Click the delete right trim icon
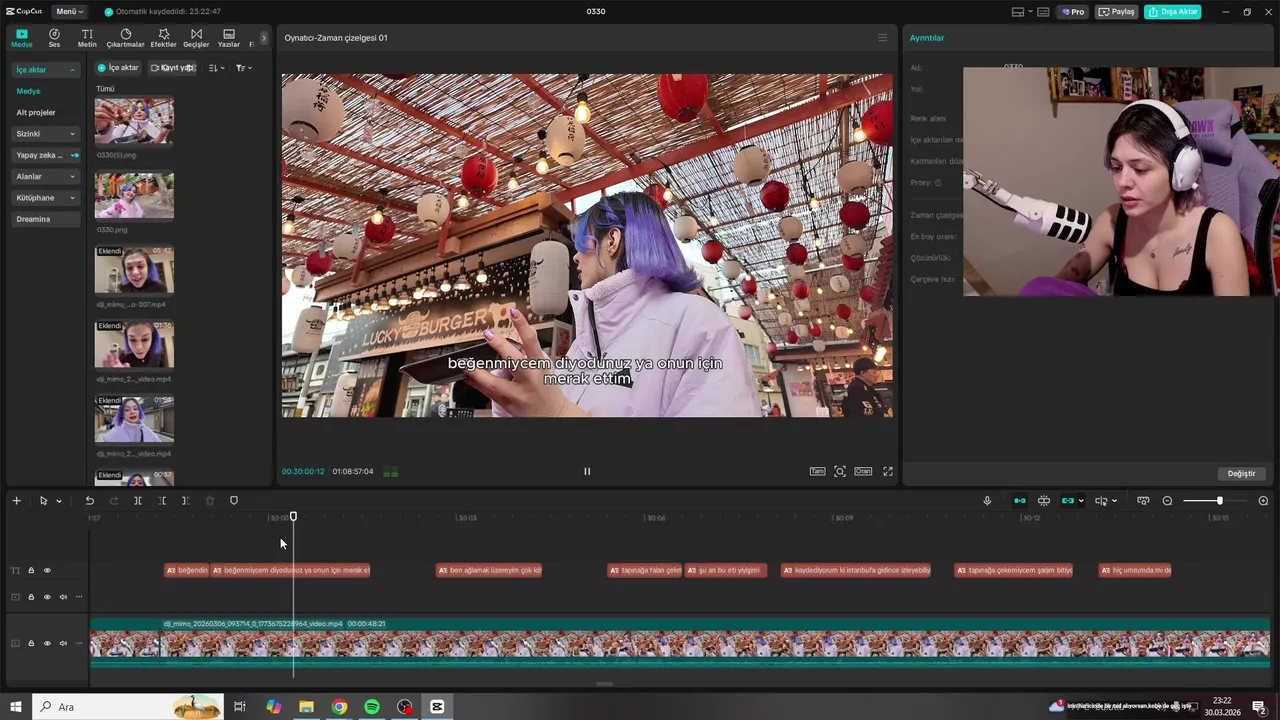 [186, 501]
